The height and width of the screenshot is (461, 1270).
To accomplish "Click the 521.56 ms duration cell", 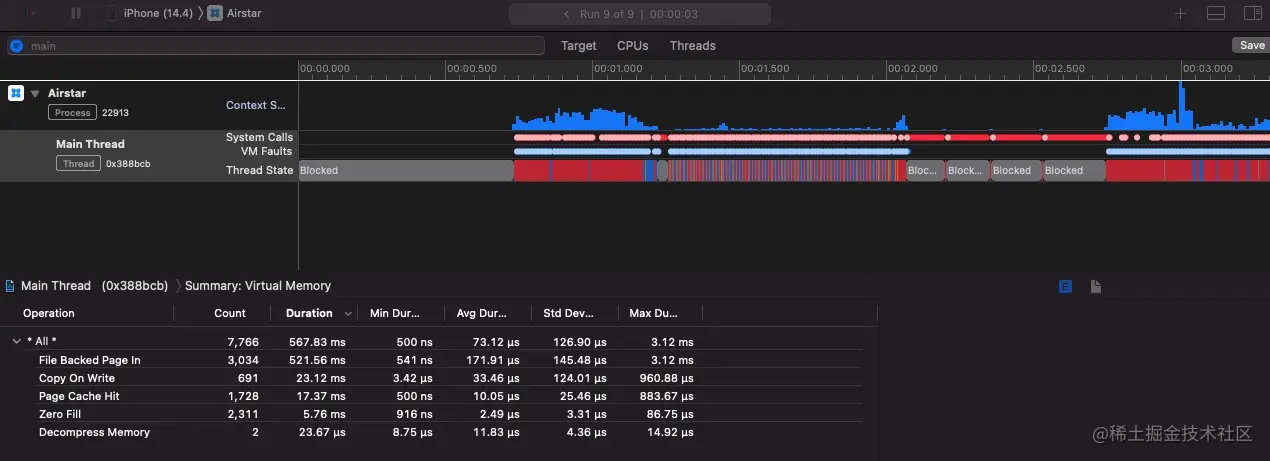I will [318, 360].
